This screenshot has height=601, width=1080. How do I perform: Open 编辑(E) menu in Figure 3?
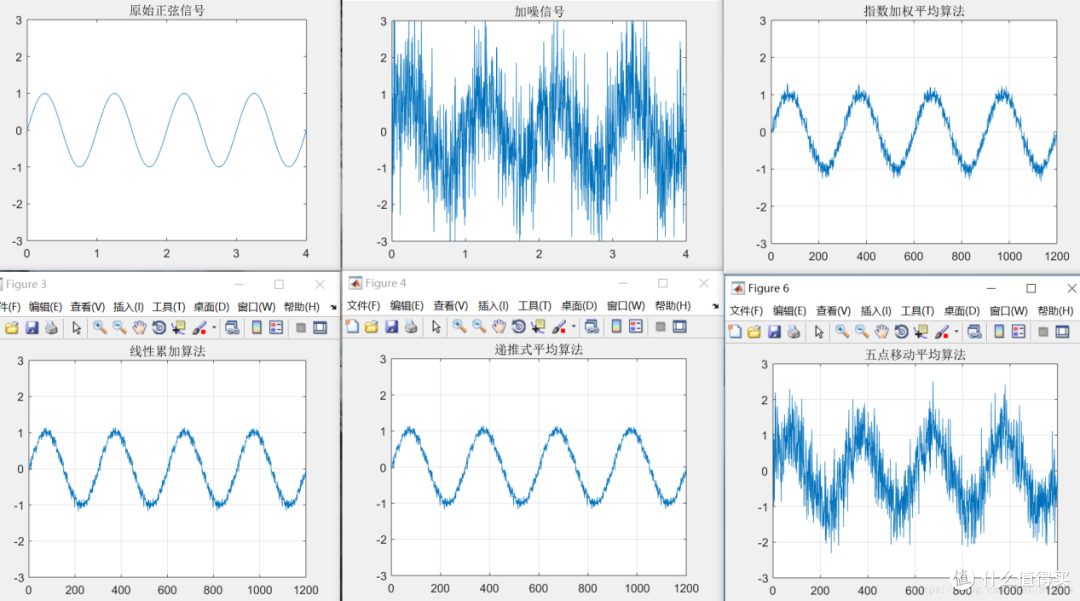[45, 306]
